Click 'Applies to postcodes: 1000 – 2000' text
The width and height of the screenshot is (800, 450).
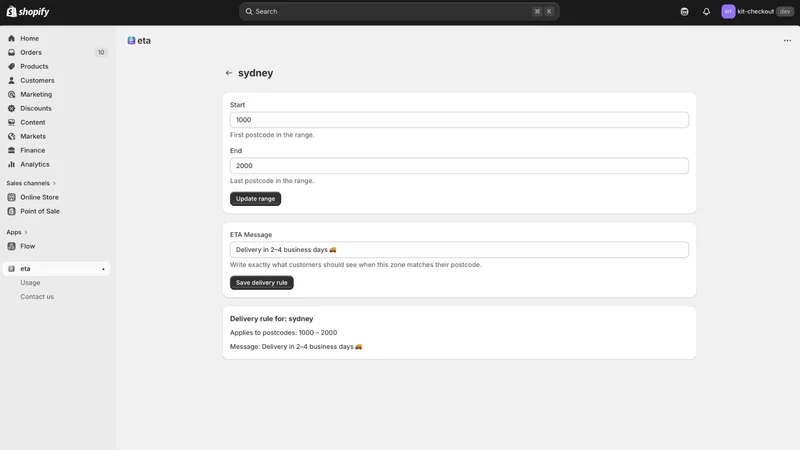click(x=284, y=333)
